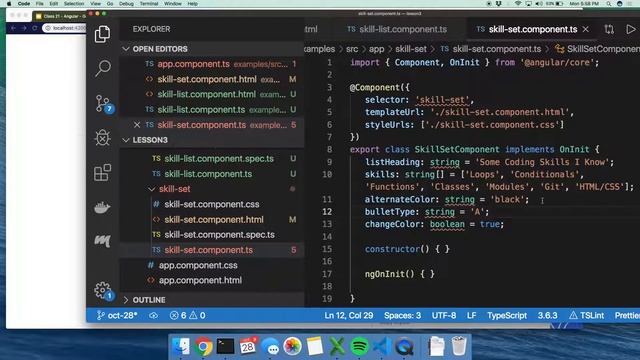Collapse the skill-set folder in tree

point(174,189)
